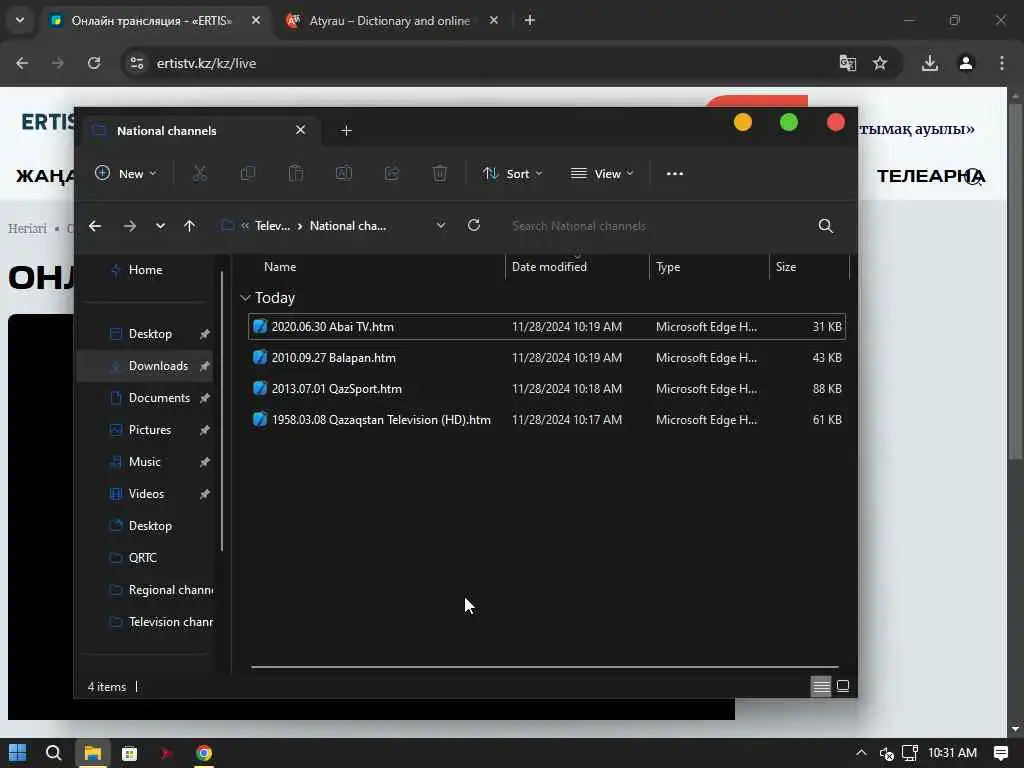The width and height of the screenshot is (1024, 768).
Task: Open the View dropdown
Action: pyautogui.click(x=602, y=174)
